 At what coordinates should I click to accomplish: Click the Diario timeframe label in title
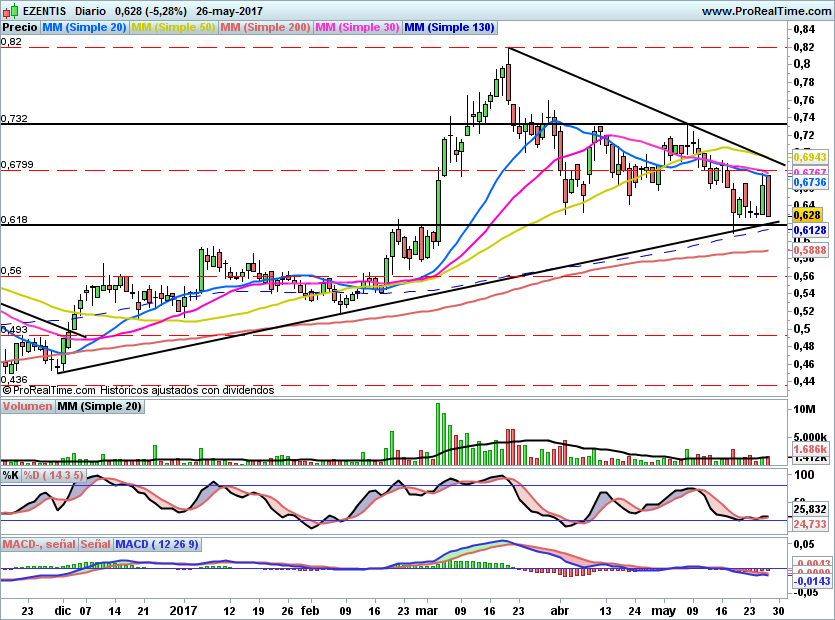tap(91, 11)
